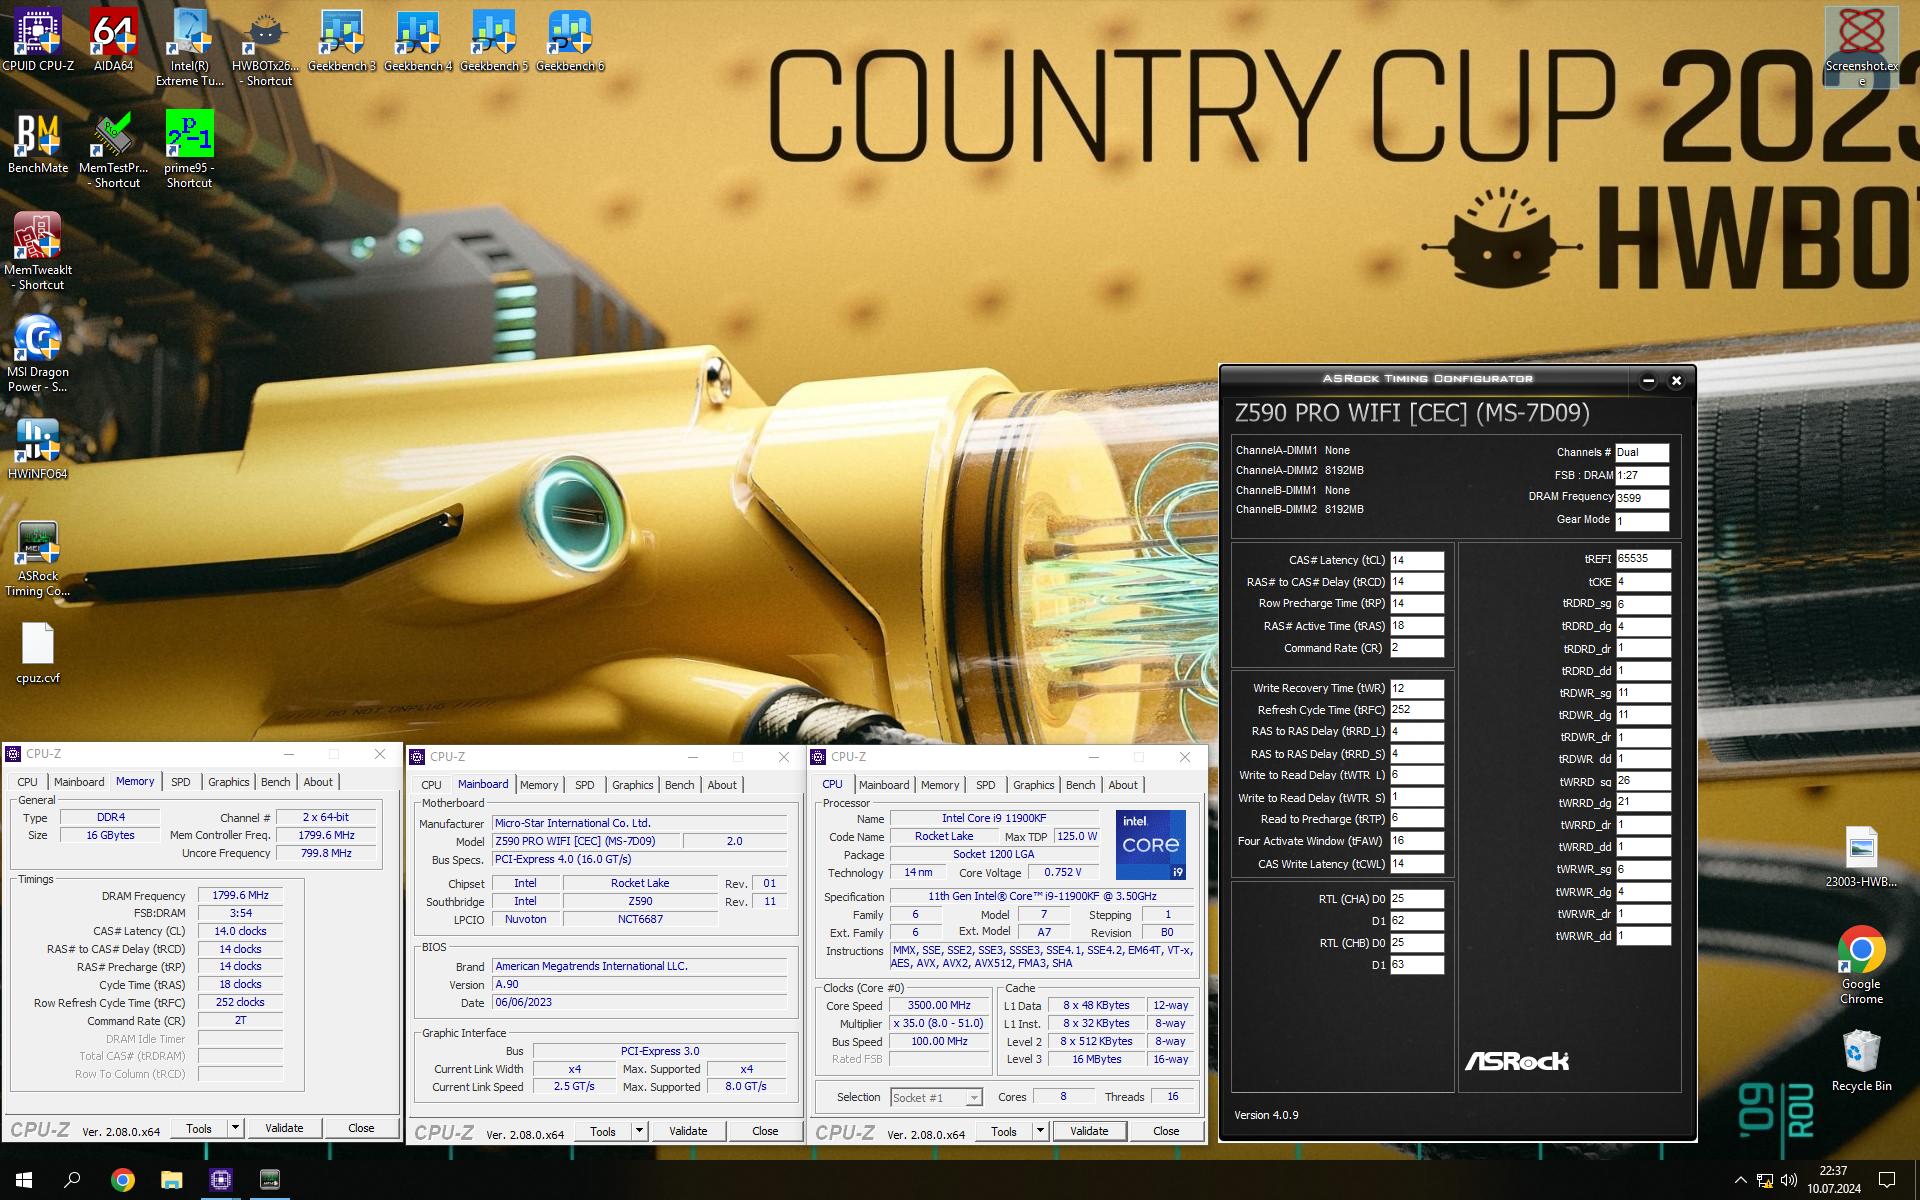Switch to SPD tab in Memory CPU-Z window
Screen dimensions: 1920x1200
pos(180,782)
